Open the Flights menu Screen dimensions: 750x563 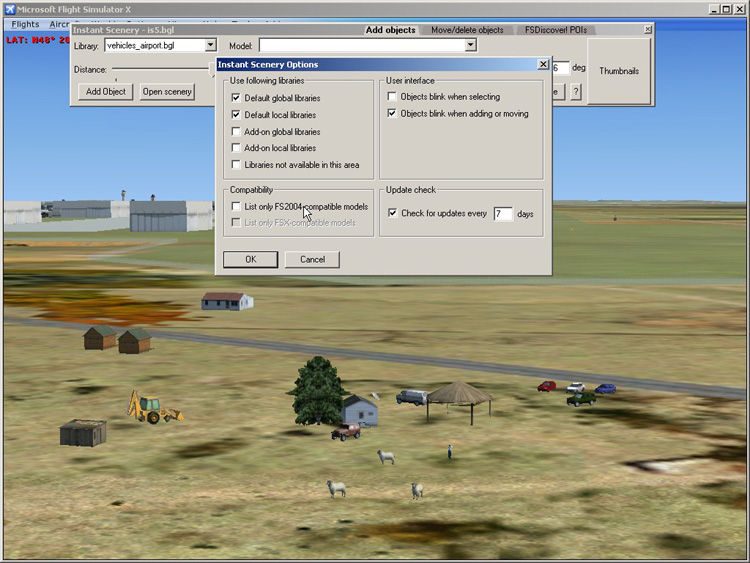(25, 24)
